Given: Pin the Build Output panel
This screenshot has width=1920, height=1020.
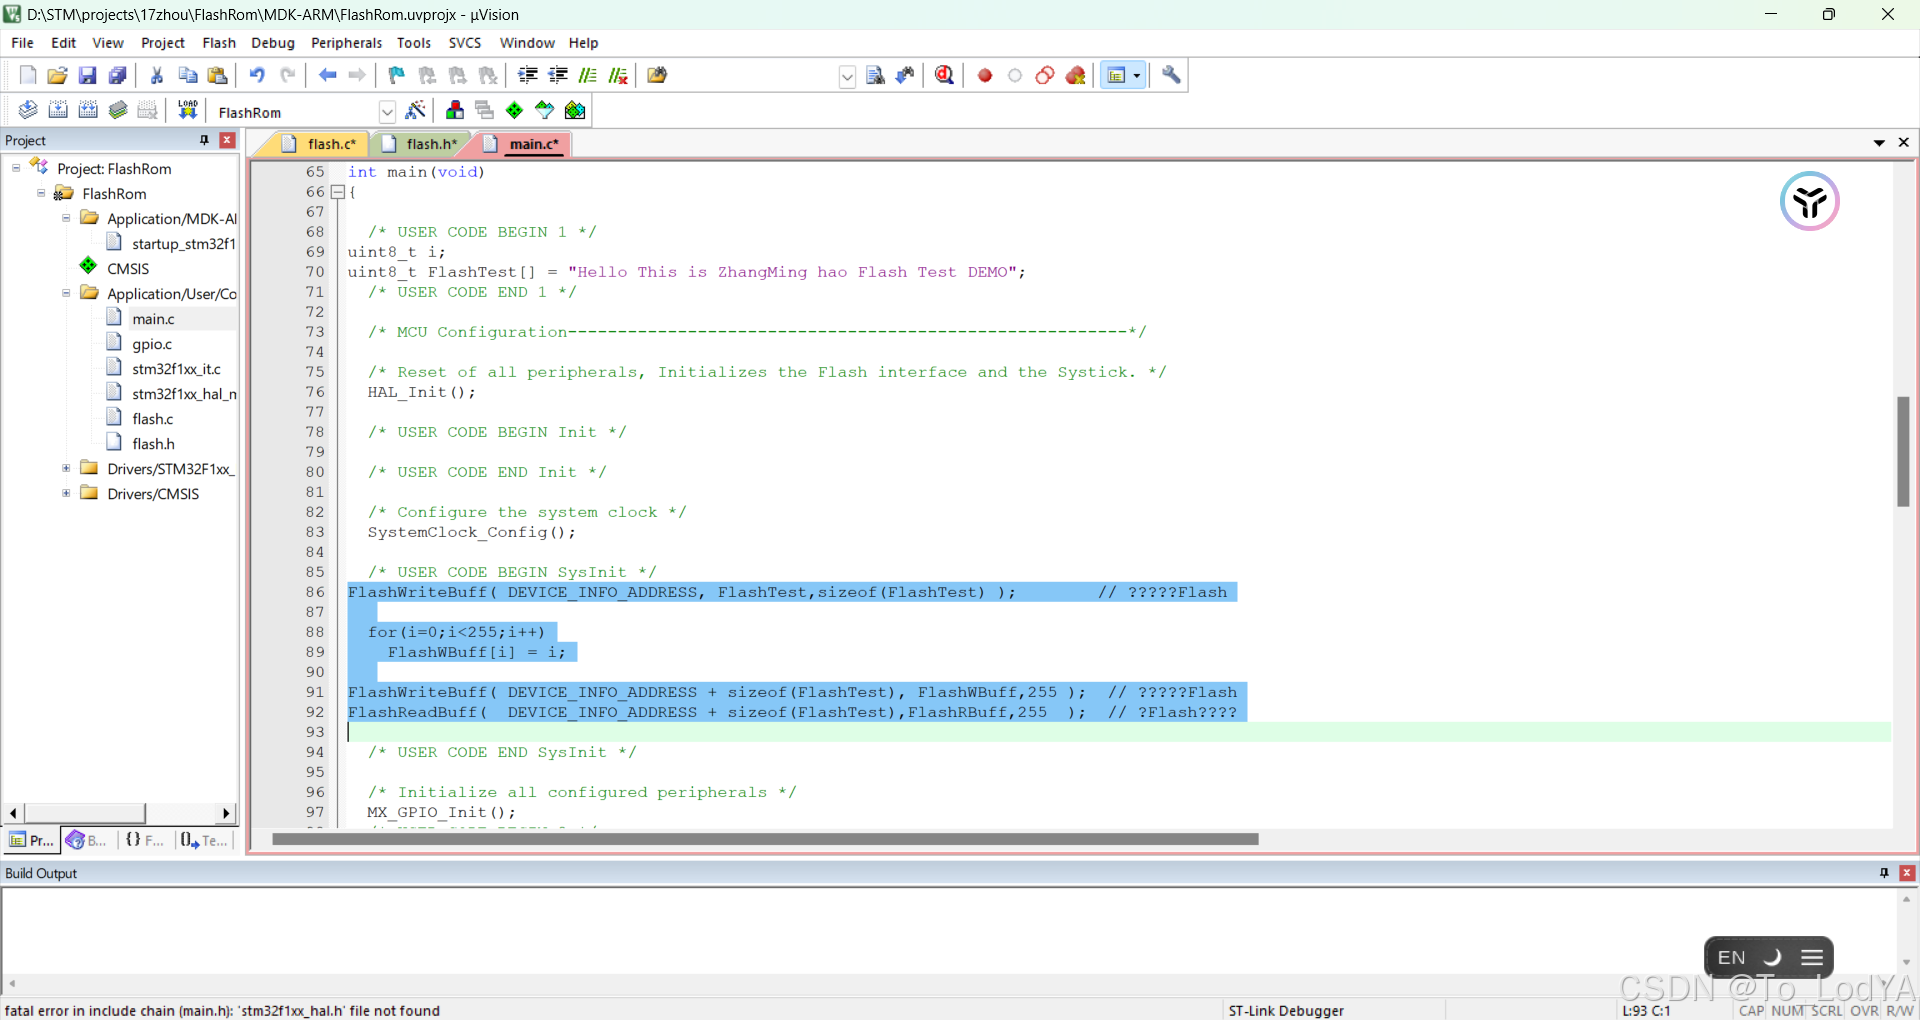Looking at the screenshot, I should point(1884,873).
